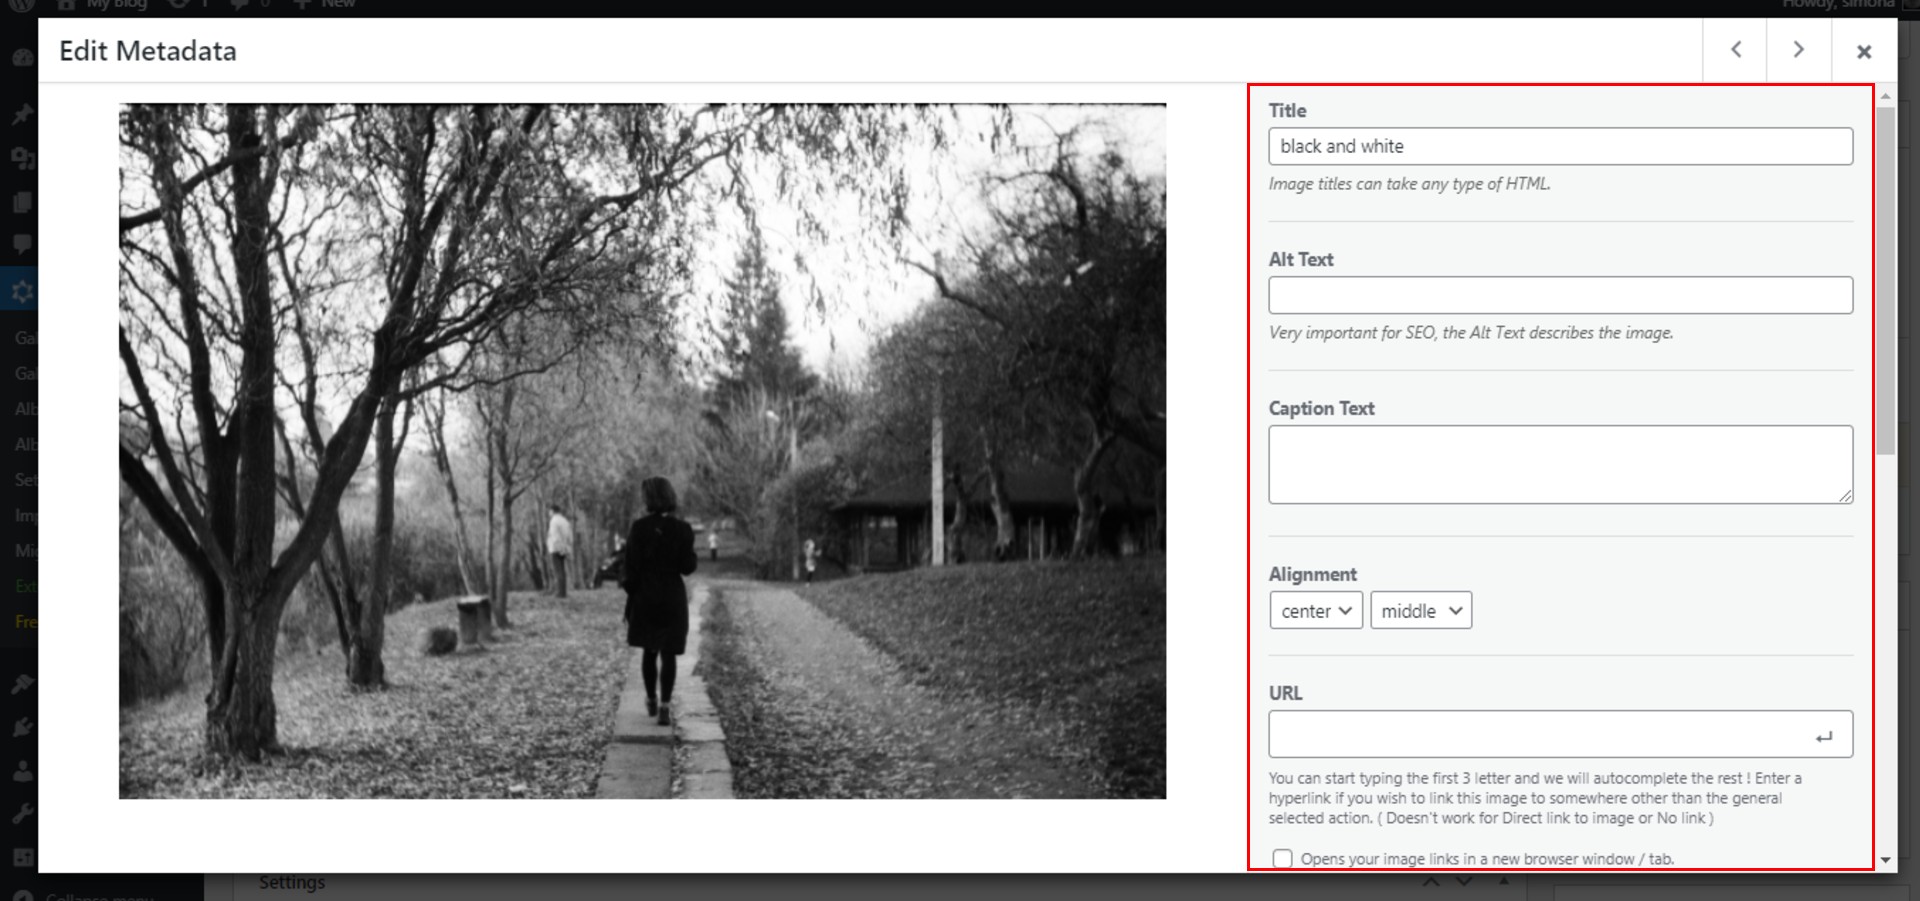Open the center horizontal alignment dropdown

pyautogui.click(x=1316, y=610)
